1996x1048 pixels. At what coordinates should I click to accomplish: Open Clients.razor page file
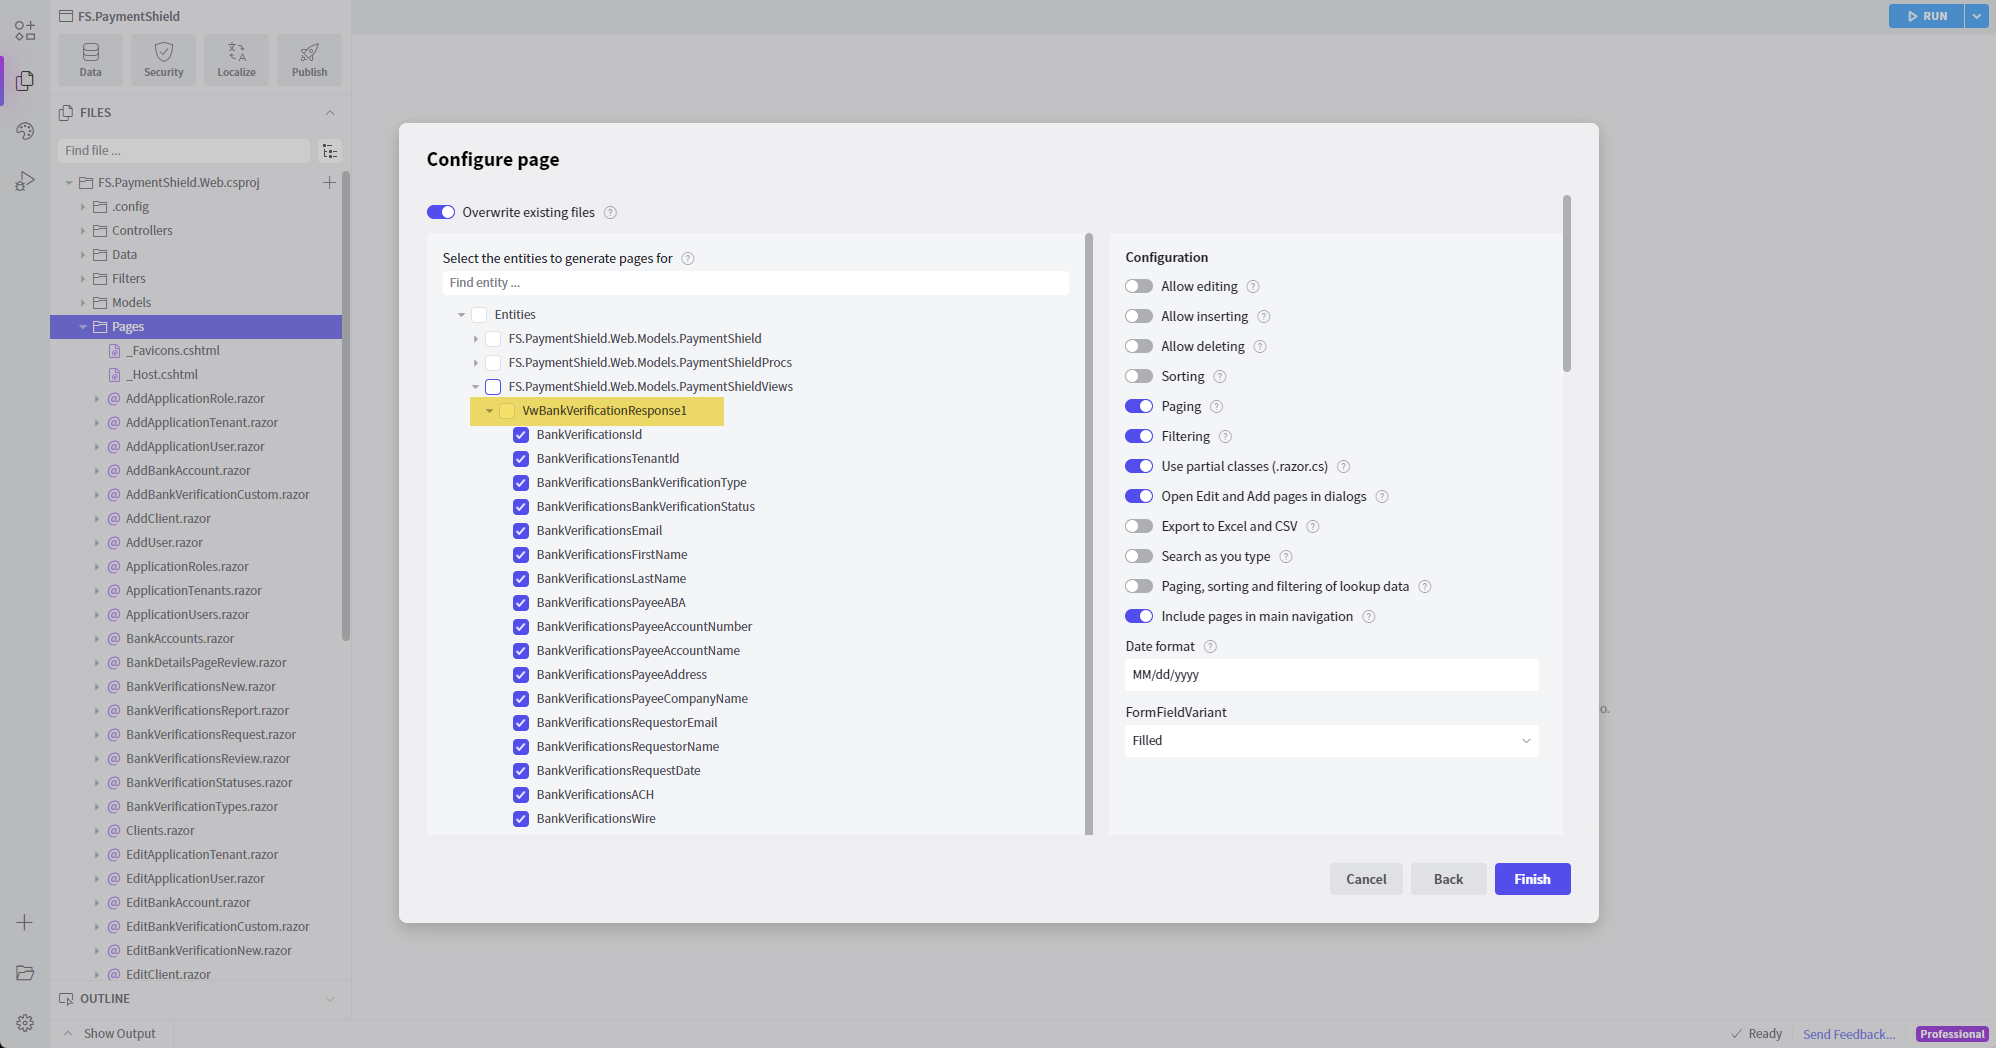160,831
